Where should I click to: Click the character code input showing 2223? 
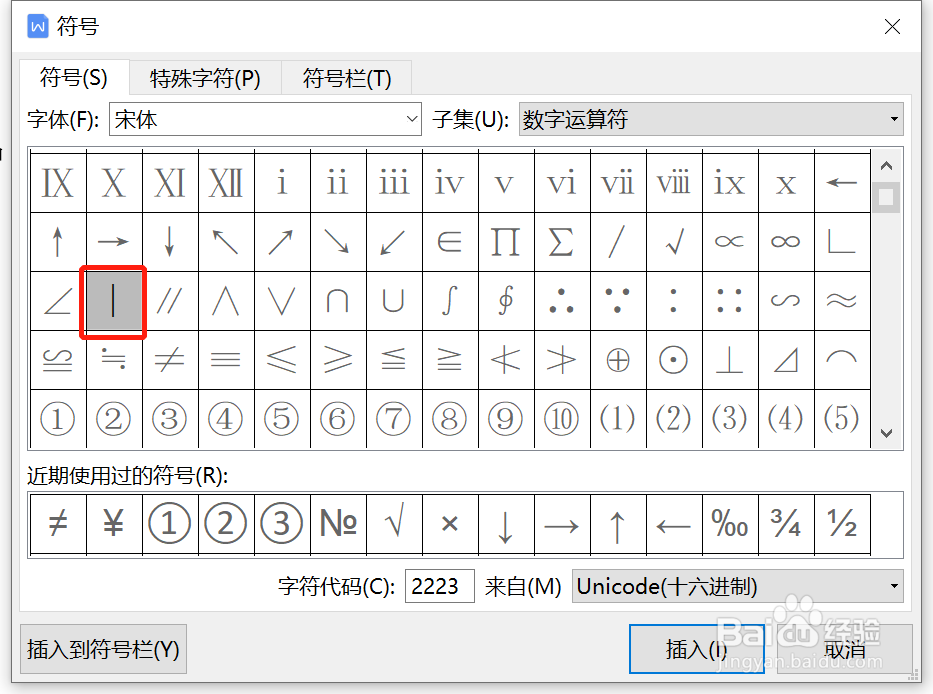pyautogui.click(x=440, y=586)
